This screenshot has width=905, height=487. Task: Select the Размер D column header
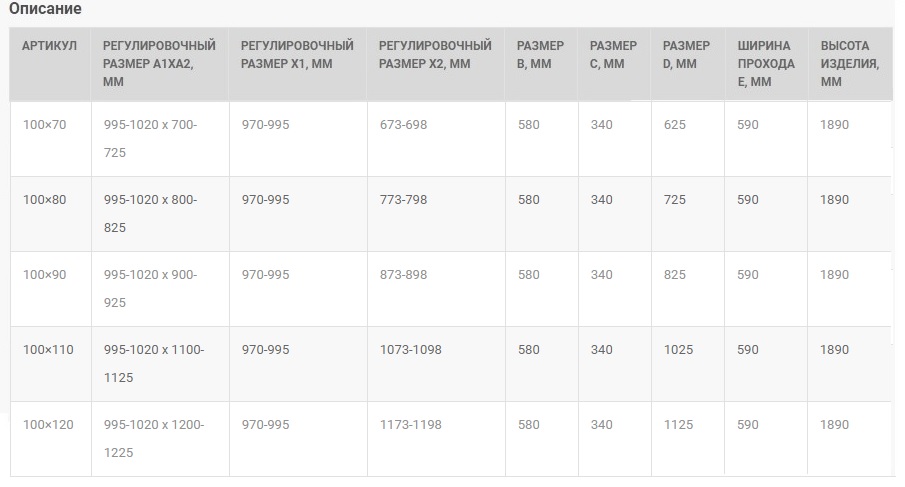[686, 54]
